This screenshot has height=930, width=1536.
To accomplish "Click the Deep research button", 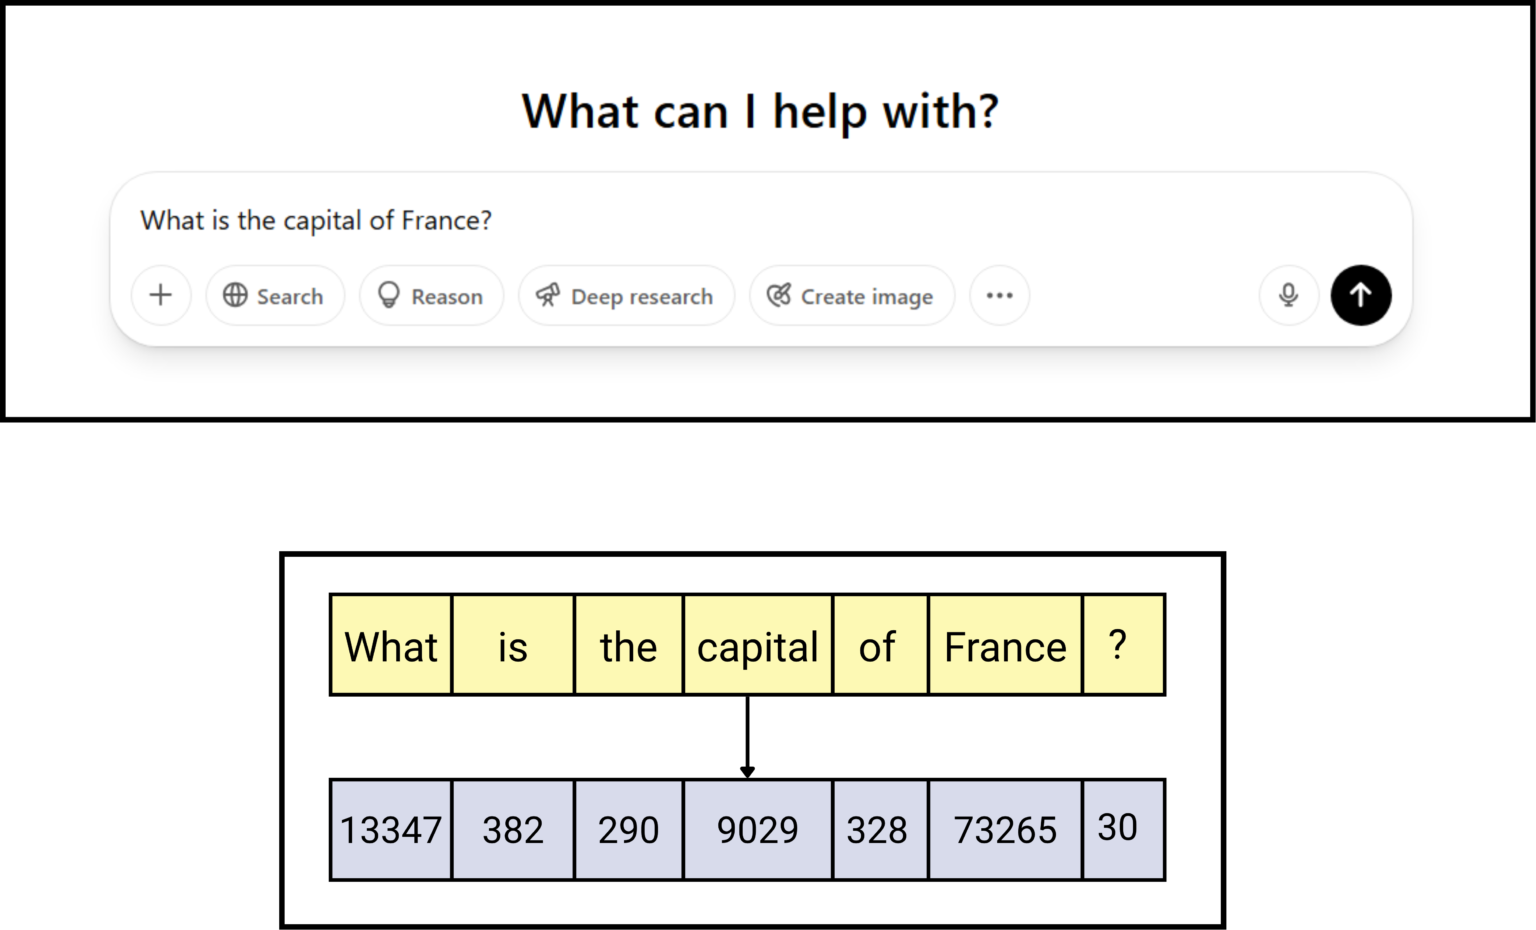I will (x=626, y=295).
